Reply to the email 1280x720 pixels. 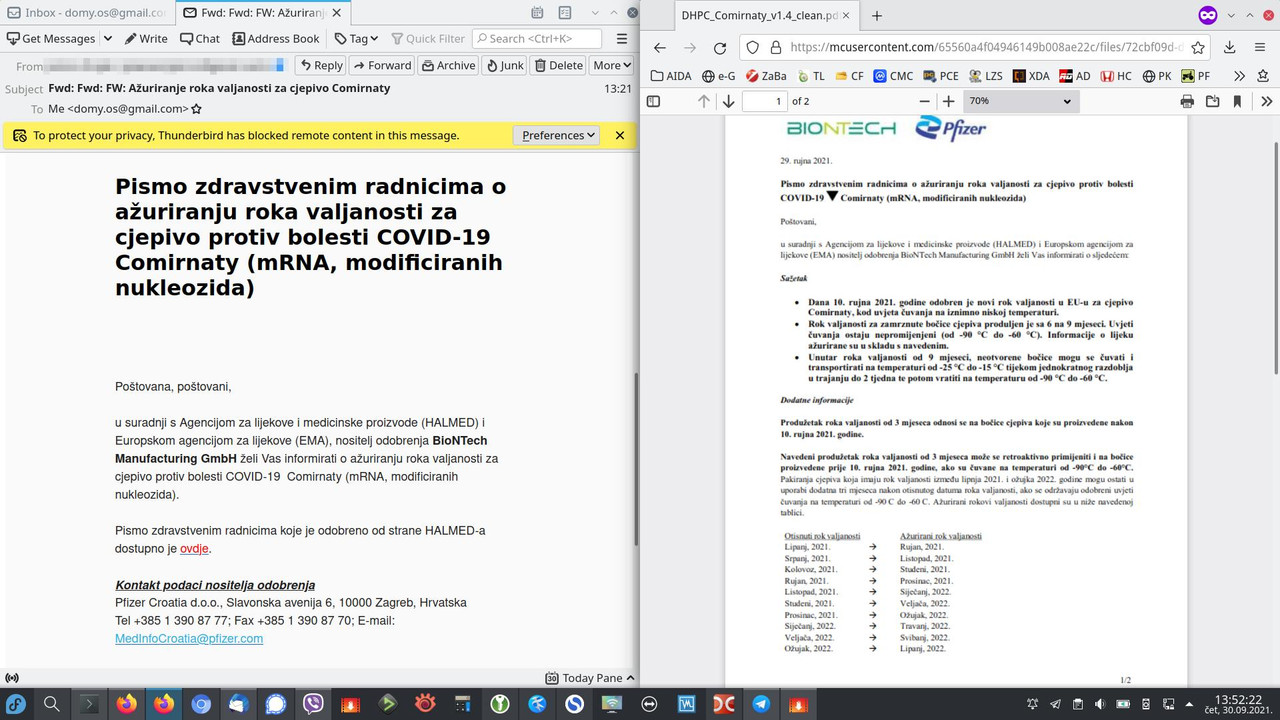click(321, 65)
